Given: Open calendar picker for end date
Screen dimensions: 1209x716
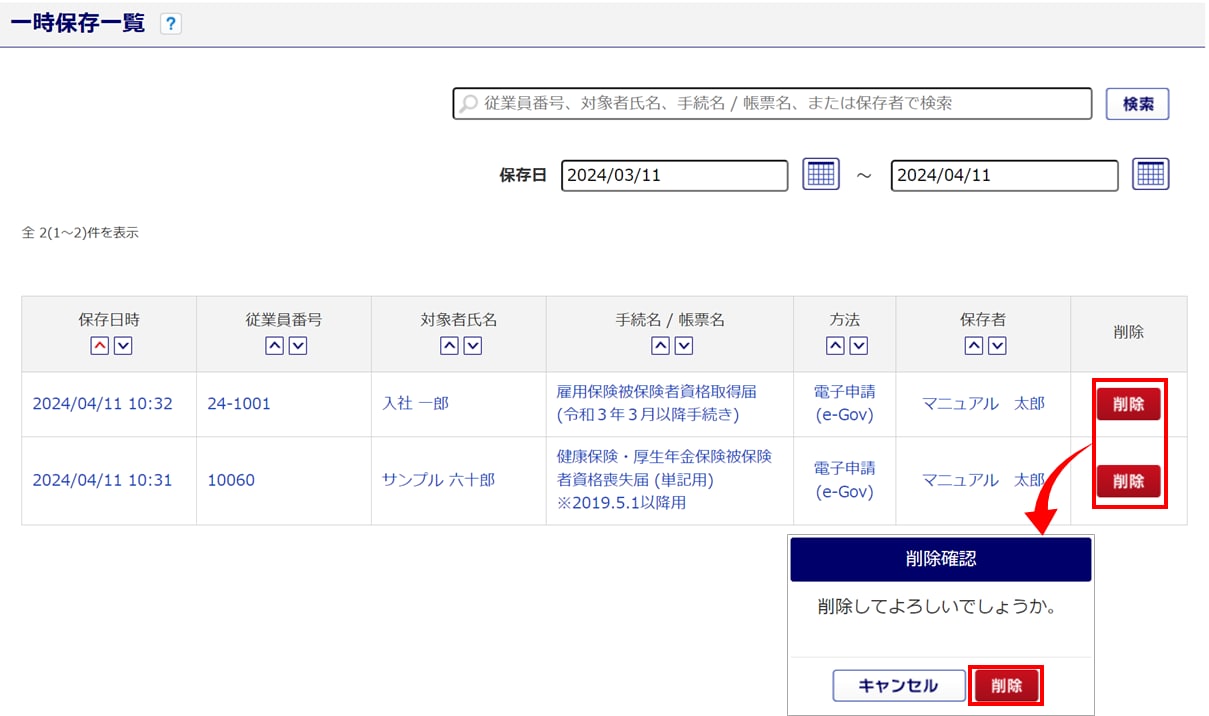Looking at the screenshot, I should (1150, 174).
